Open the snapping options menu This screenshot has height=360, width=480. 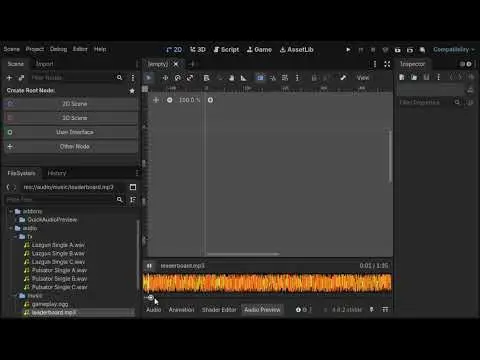[x=297, y=78]
